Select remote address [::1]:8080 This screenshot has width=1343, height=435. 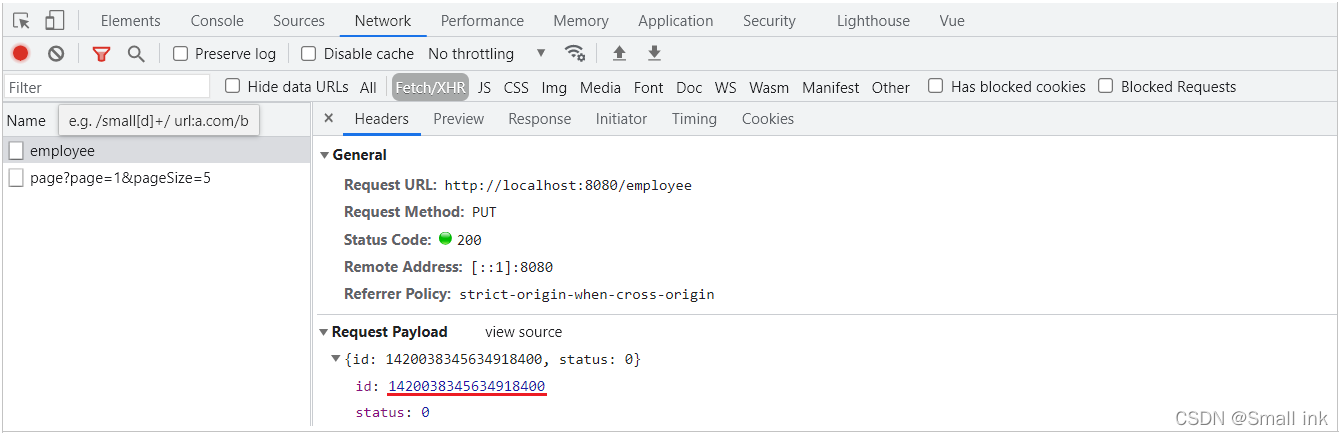(512, 267)
